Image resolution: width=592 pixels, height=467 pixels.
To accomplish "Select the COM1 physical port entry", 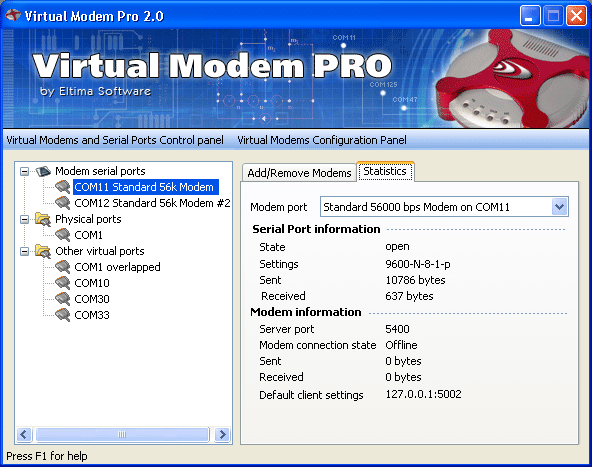I will [x=88, y=235].
